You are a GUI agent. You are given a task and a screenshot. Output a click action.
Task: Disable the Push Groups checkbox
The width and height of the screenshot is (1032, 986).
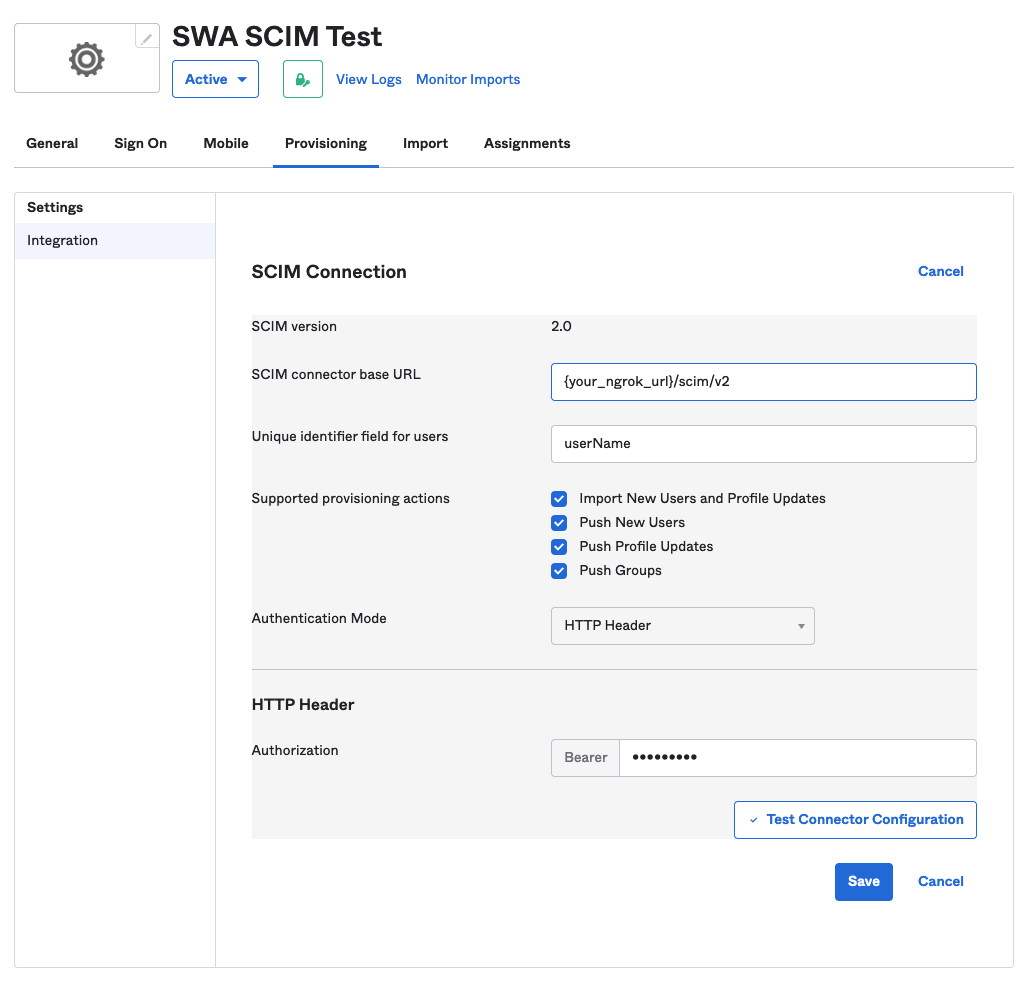559,571
